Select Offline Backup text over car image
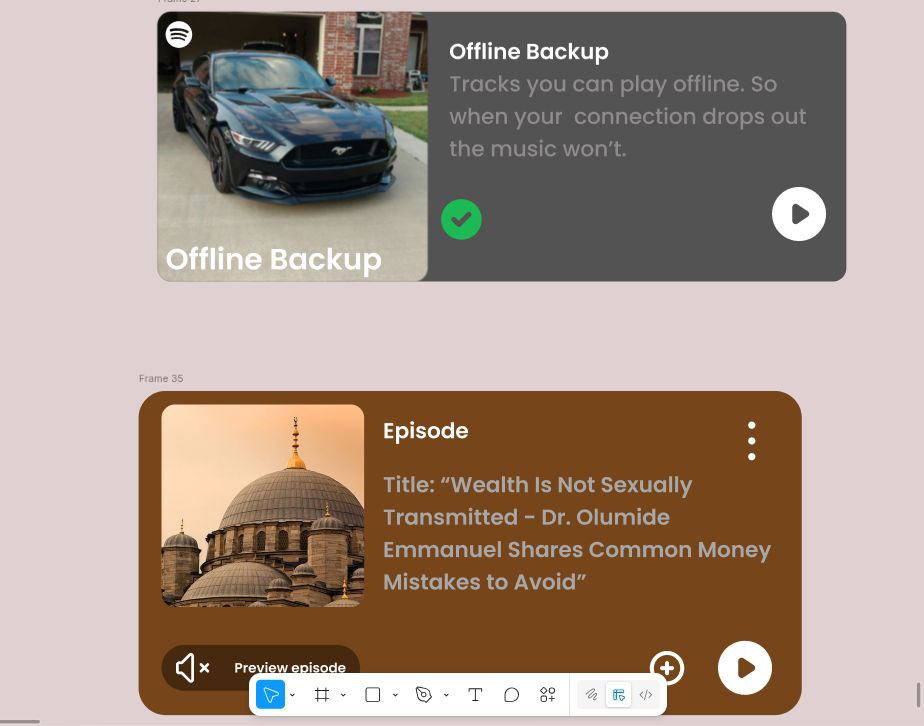 [273, 259]
